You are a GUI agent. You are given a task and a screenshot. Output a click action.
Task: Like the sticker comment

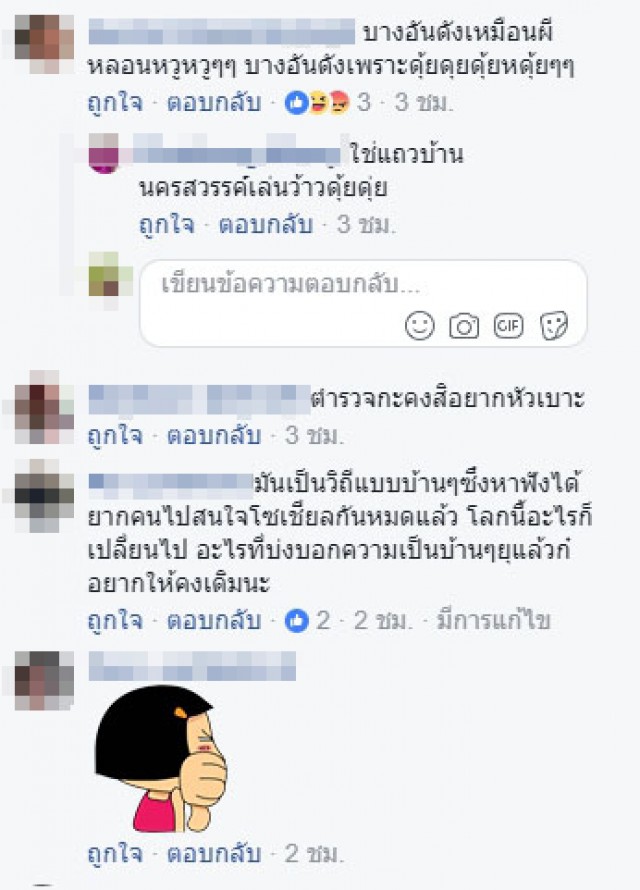coord(115,854)
